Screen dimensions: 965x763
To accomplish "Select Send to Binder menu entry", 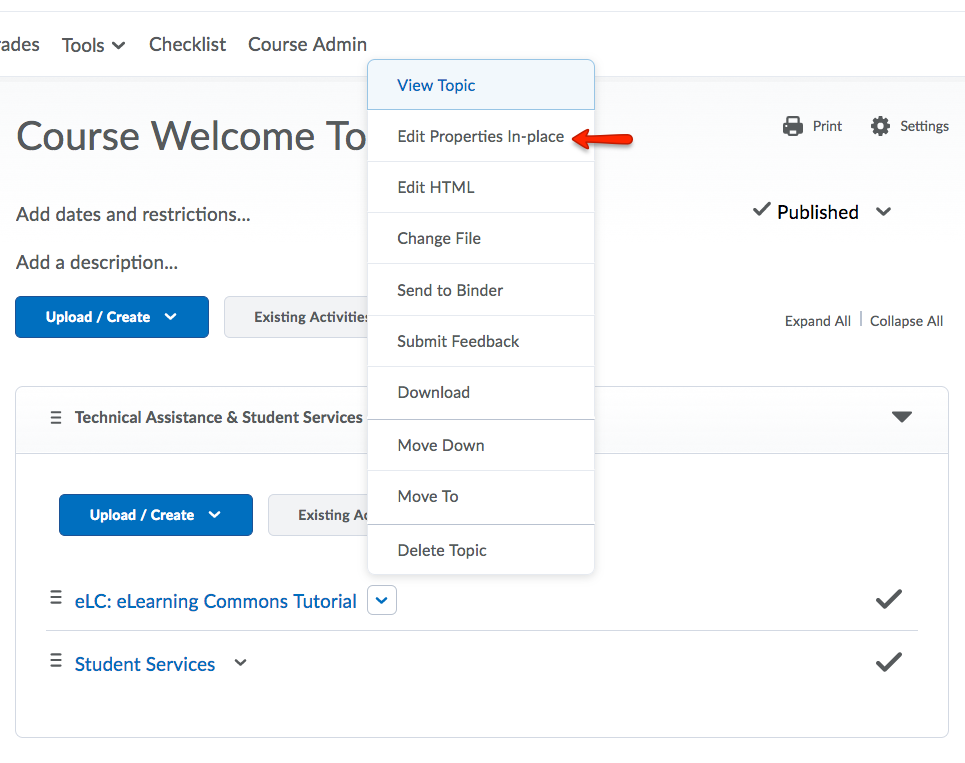I will tap(450, 290).
